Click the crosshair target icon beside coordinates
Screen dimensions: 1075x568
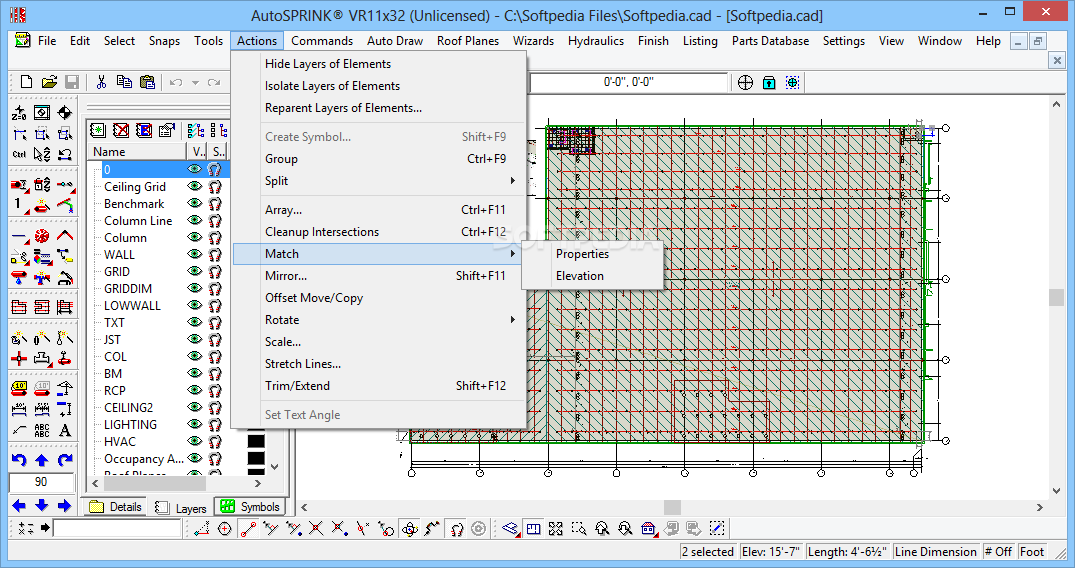pyautogui.click(x=745, y=83)
